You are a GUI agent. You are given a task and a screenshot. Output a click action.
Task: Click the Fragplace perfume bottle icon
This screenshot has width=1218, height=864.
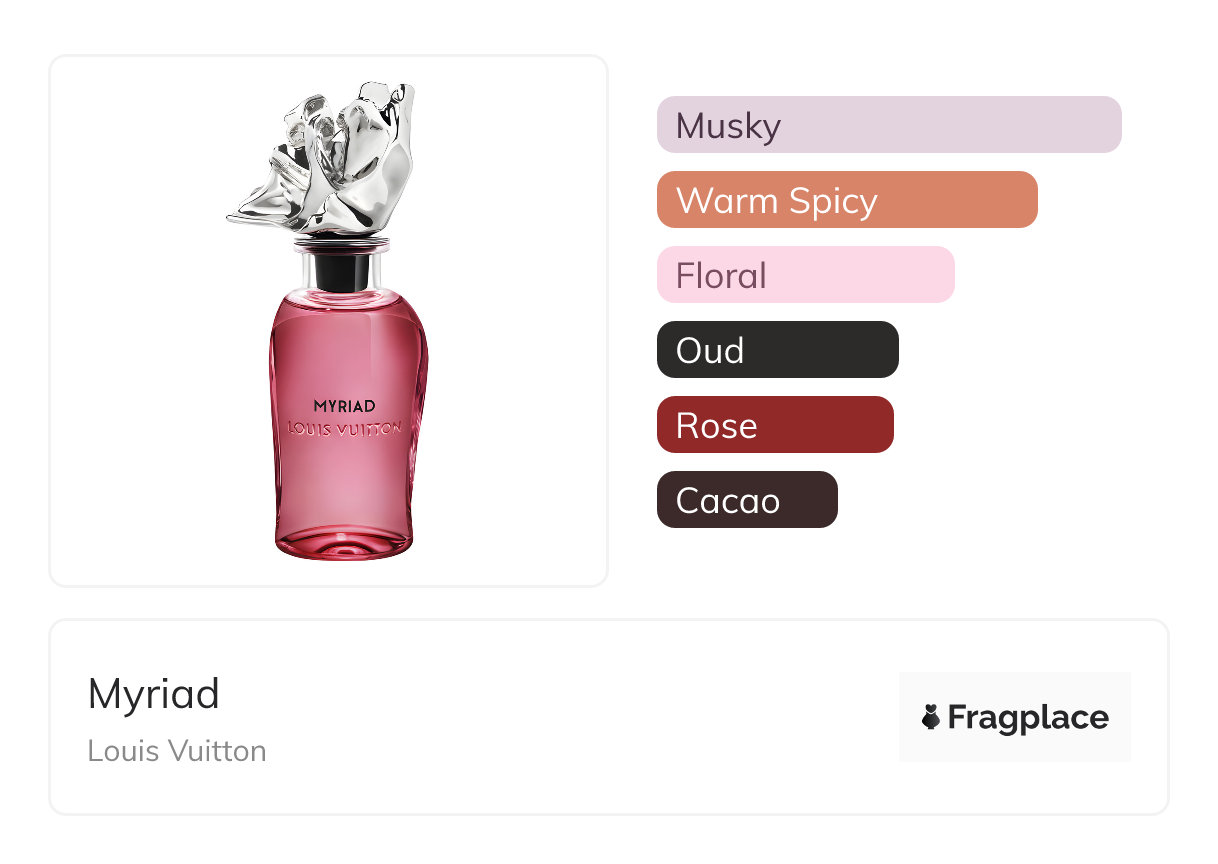931,717
